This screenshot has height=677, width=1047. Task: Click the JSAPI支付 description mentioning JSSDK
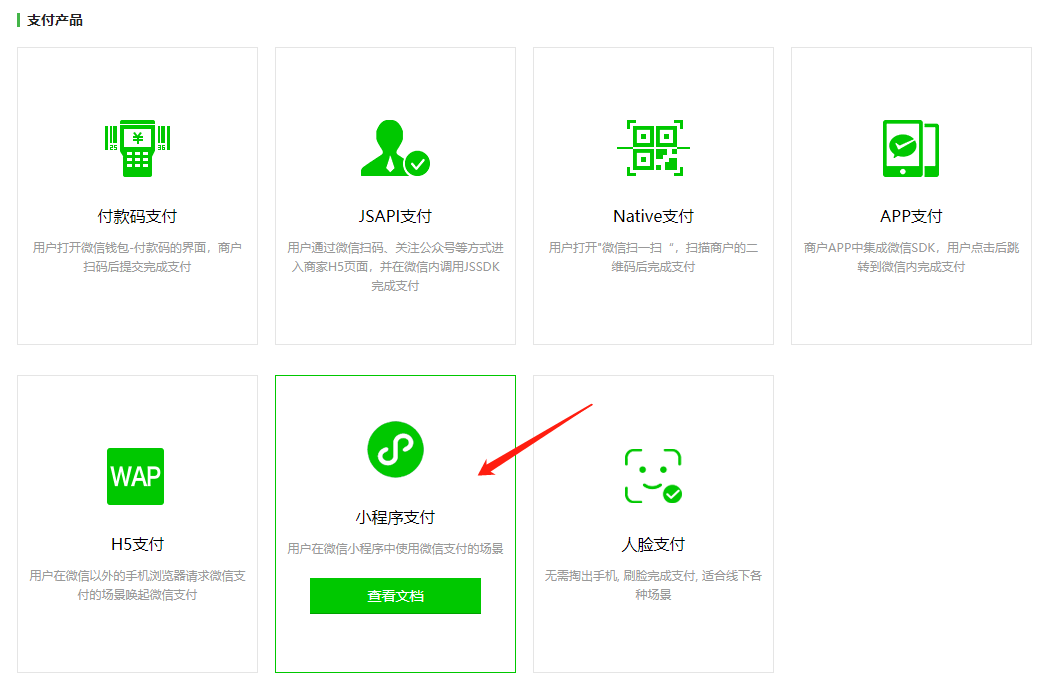395,266
